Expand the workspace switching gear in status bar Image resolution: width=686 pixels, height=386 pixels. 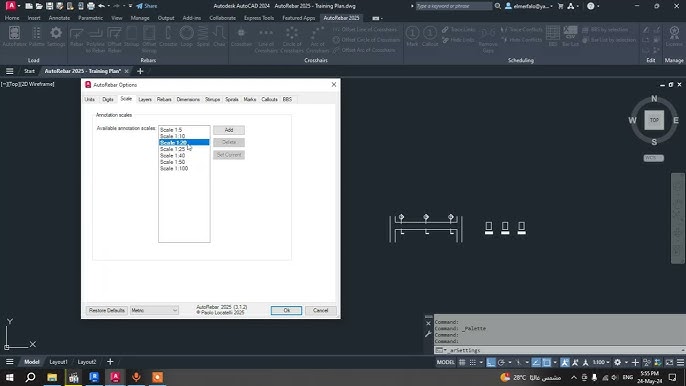(x=618, y=362)
